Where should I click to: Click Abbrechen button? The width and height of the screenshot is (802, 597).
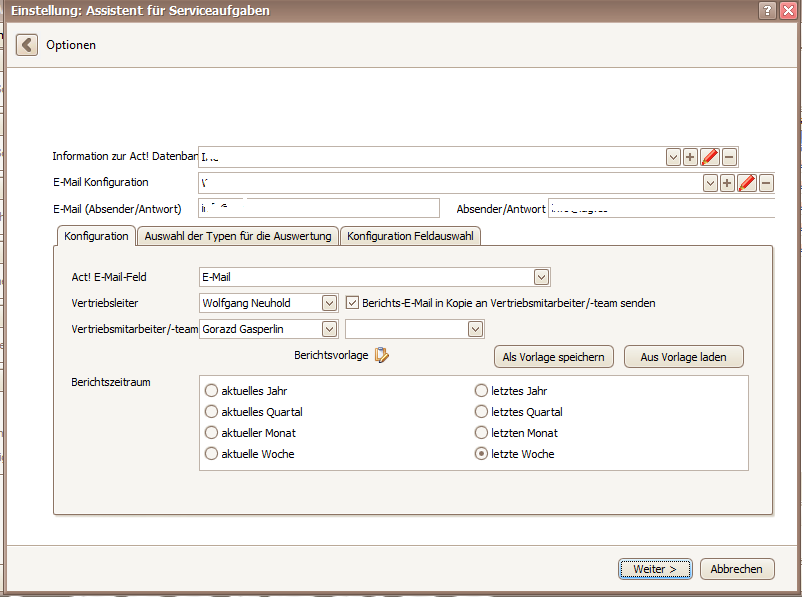click(x=737, y=569)
